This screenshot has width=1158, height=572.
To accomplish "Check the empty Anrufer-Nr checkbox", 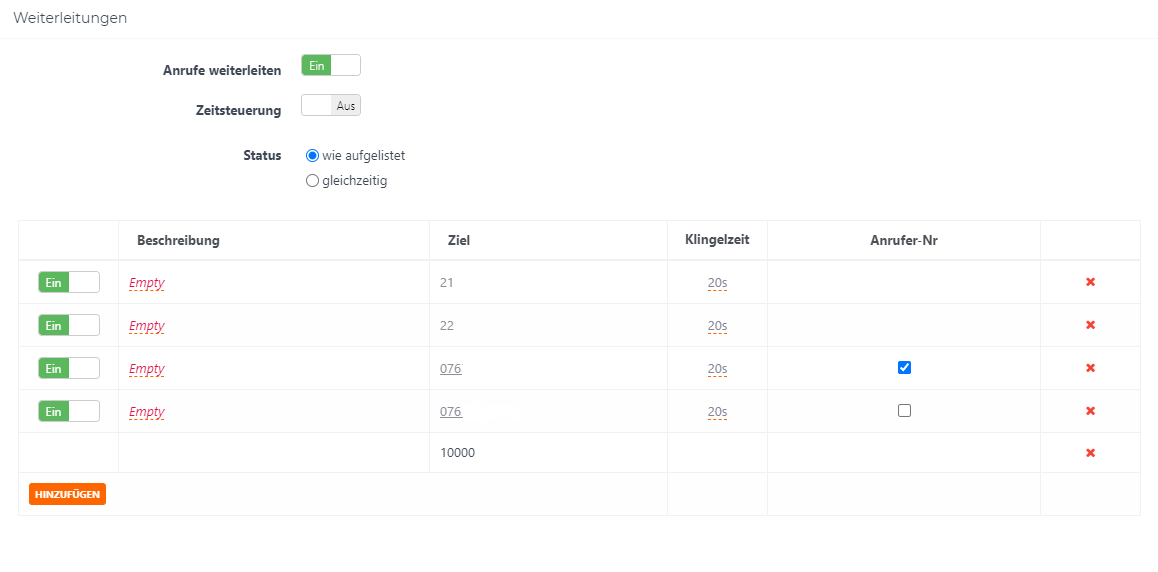I will (904, 410).
